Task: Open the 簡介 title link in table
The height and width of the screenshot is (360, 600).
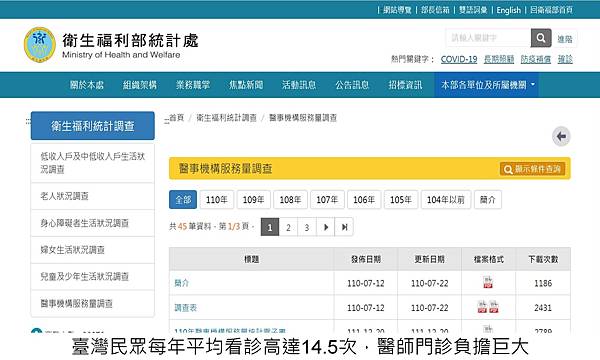Action: pos(181,283)
